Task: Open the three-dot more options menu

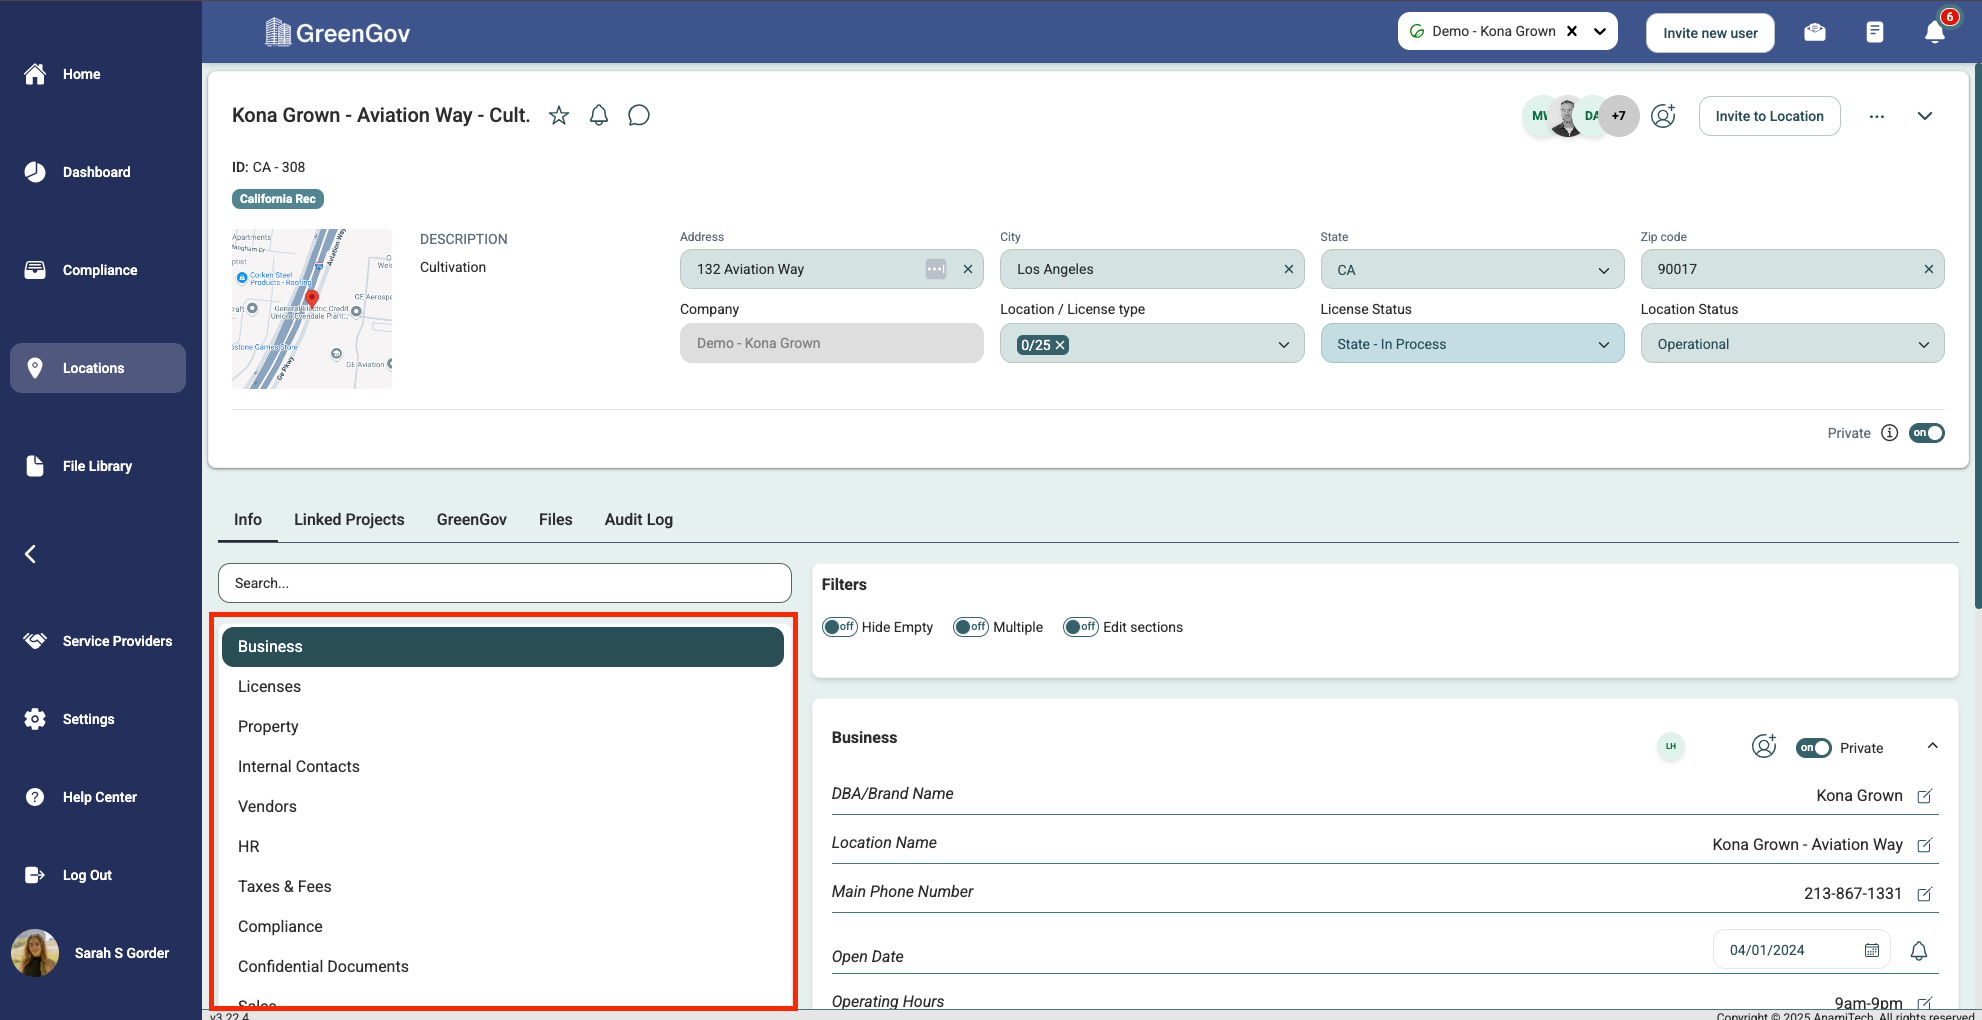Action: [x=1876, y=117]
